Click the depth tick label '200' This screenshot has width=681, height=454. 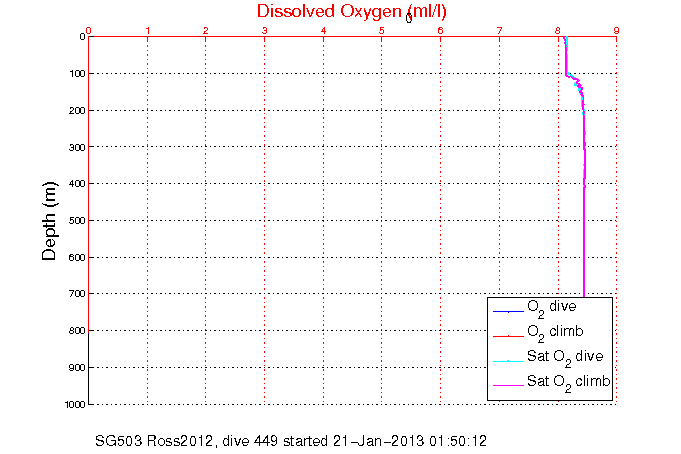click(x=77, y=111)
